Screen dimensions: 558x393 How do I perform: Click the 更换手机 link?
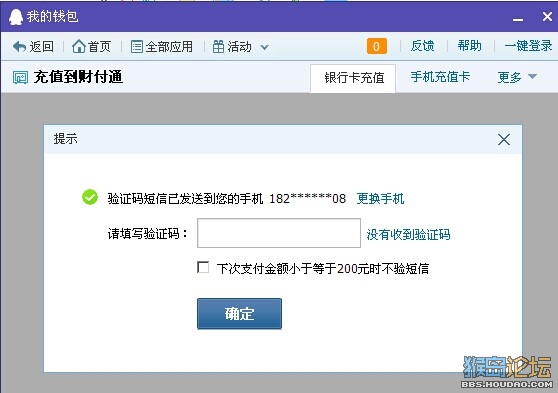[380, 199]
